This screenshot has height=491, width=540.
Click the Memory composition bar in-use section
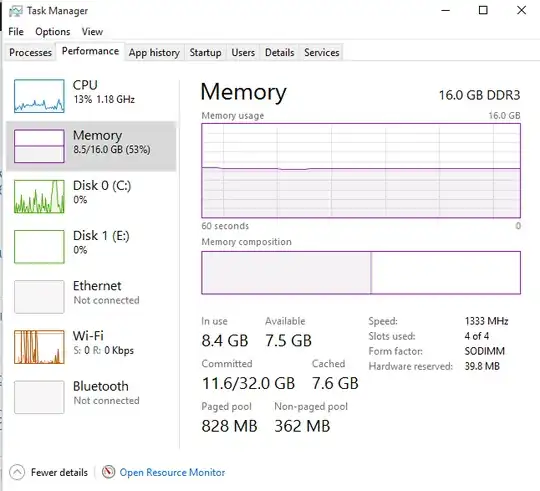tap(286, 273)
